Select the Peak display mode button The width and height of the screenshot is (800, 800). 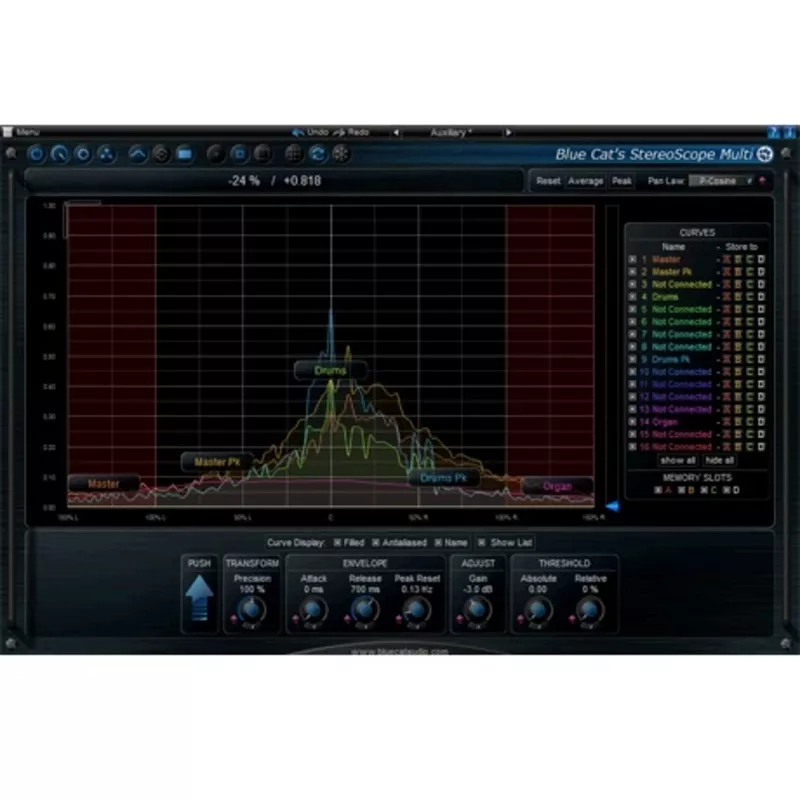pyautogui.click(x=621, y=181)
